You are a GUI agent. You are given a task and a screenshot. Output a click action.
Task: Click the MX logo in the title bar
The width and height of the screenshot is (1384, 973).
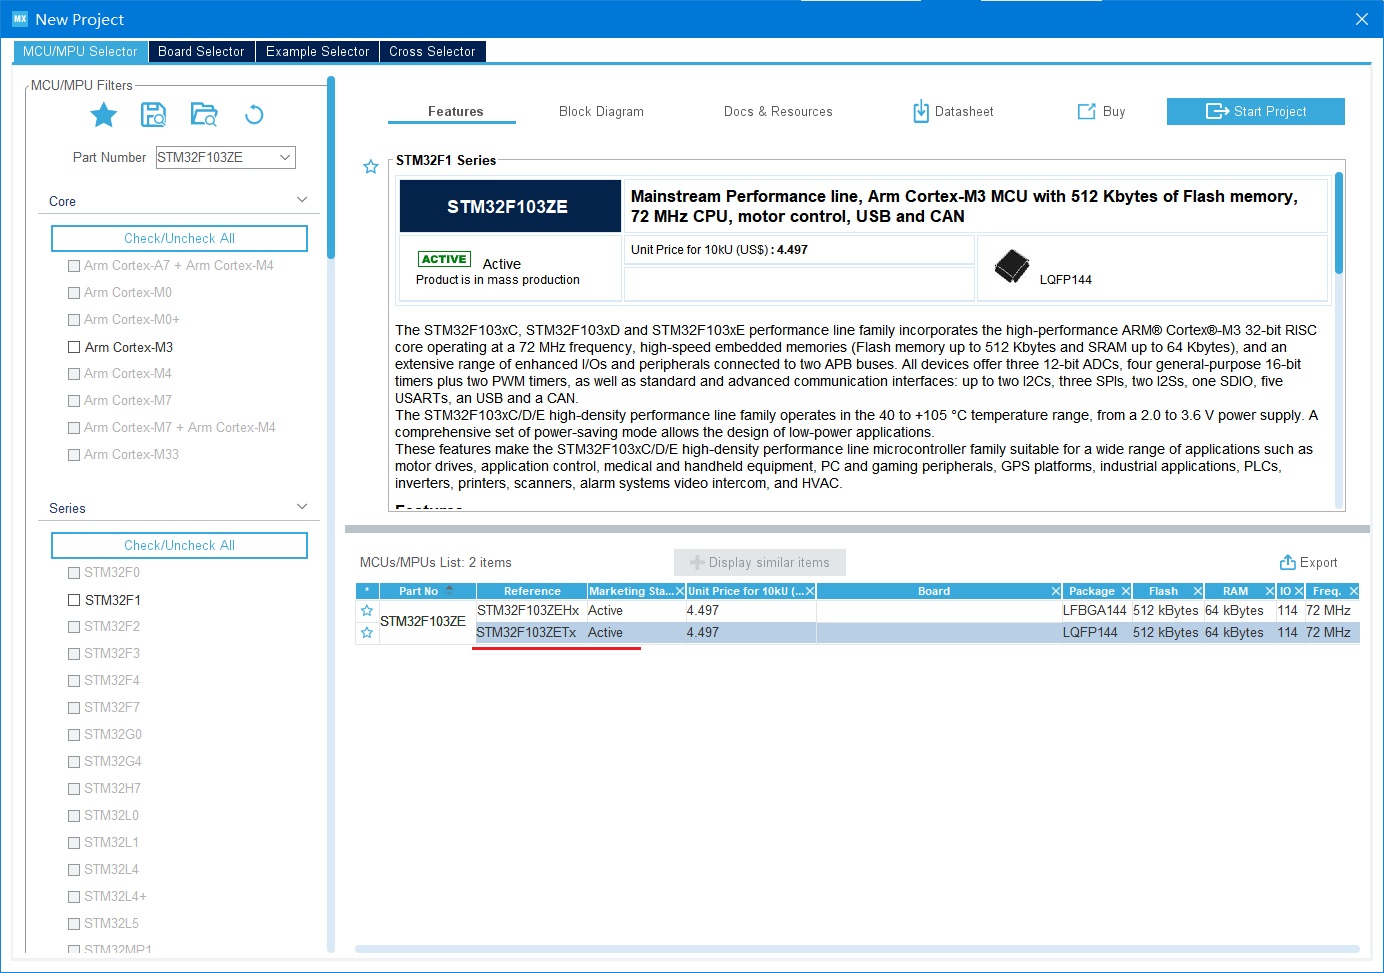(20, 19)
